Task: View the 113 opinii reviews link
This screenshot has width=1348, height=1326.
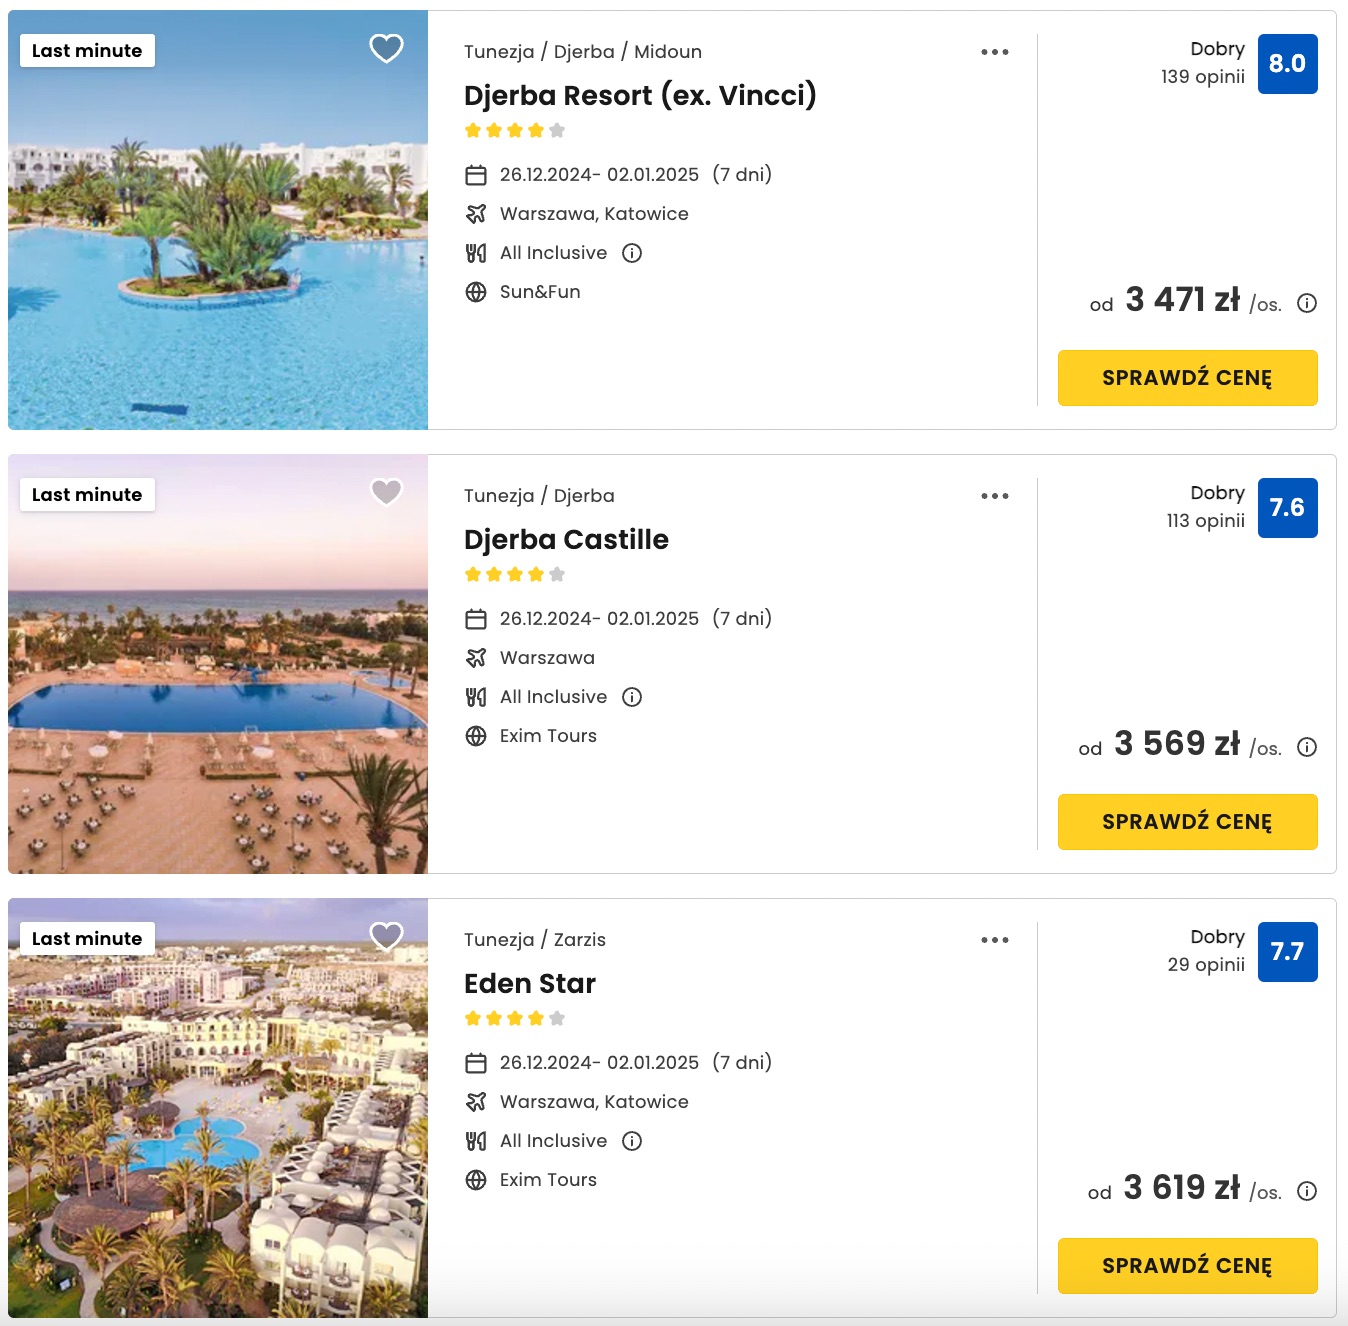Action: click(1205, 521)
